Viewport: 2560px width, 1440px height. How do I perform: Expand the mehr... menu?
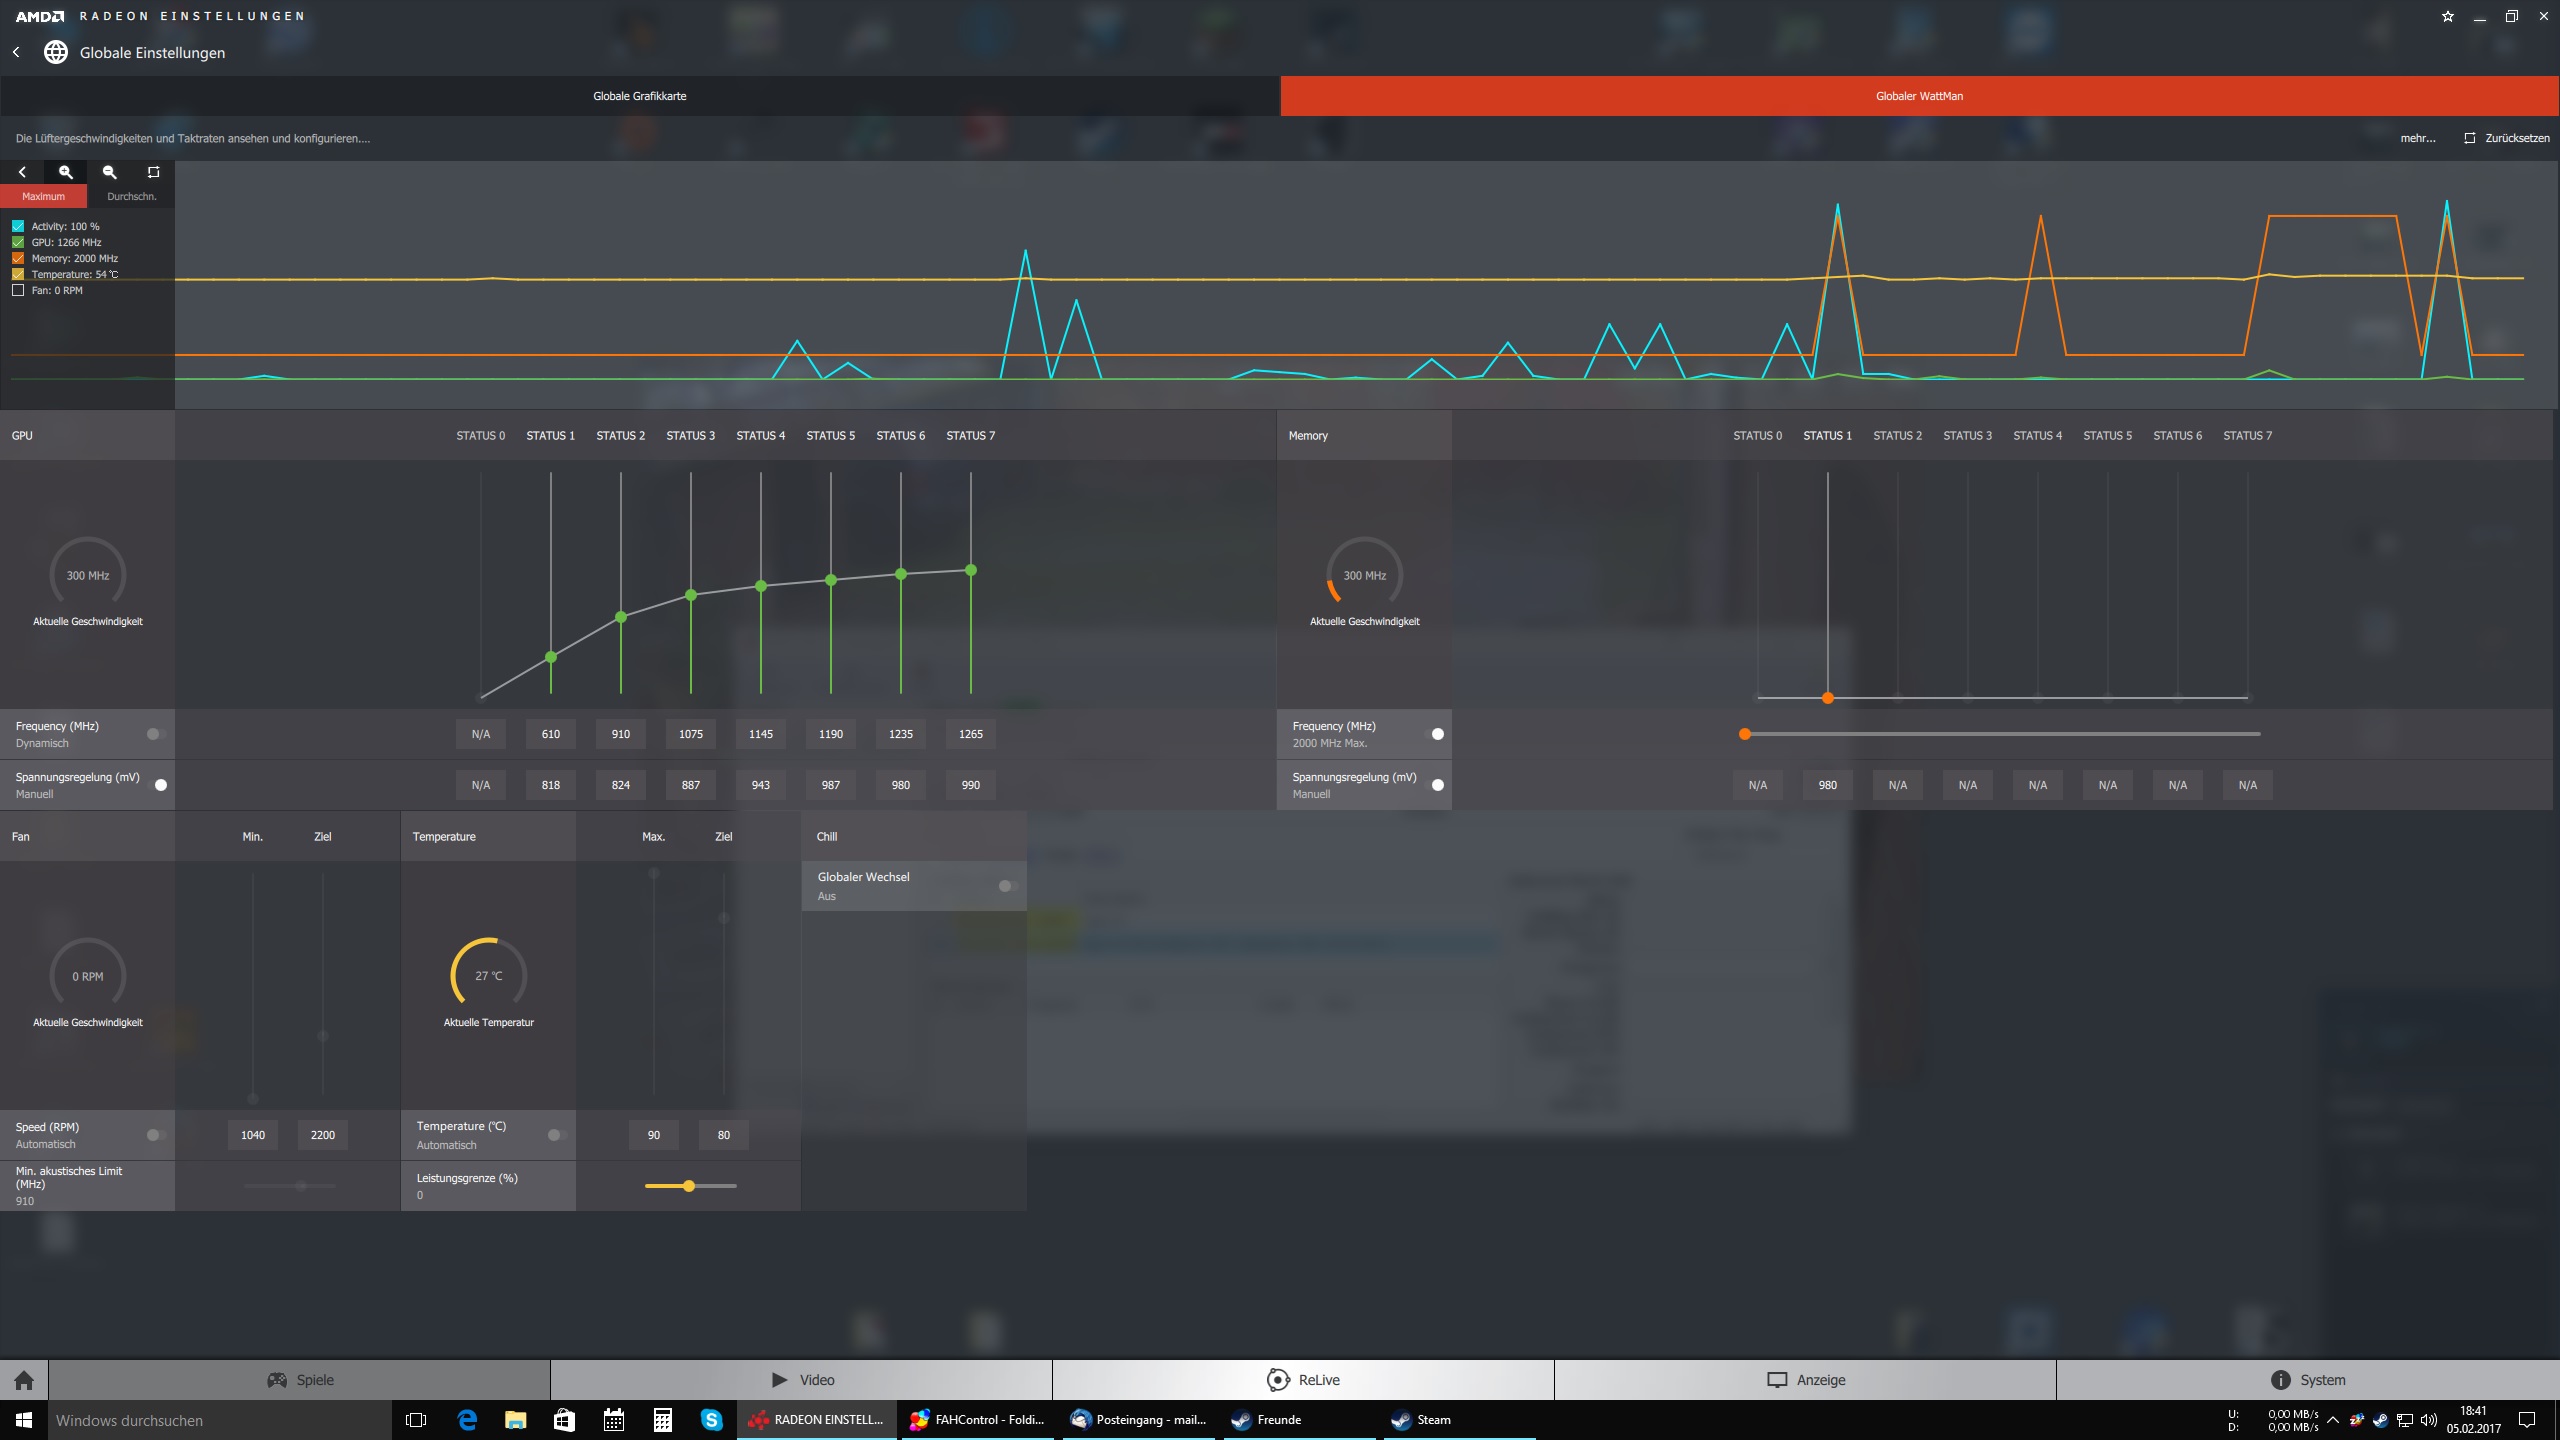pos(2417,138)
